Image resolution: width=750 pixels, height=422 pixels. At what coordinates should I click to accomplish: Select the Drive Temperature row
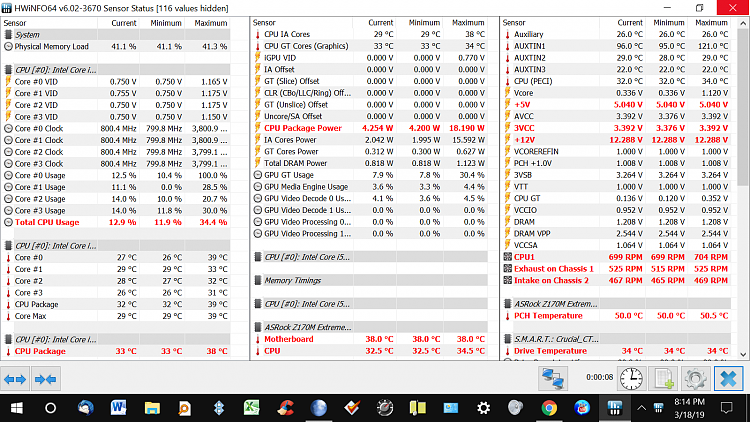pos(617,351)
